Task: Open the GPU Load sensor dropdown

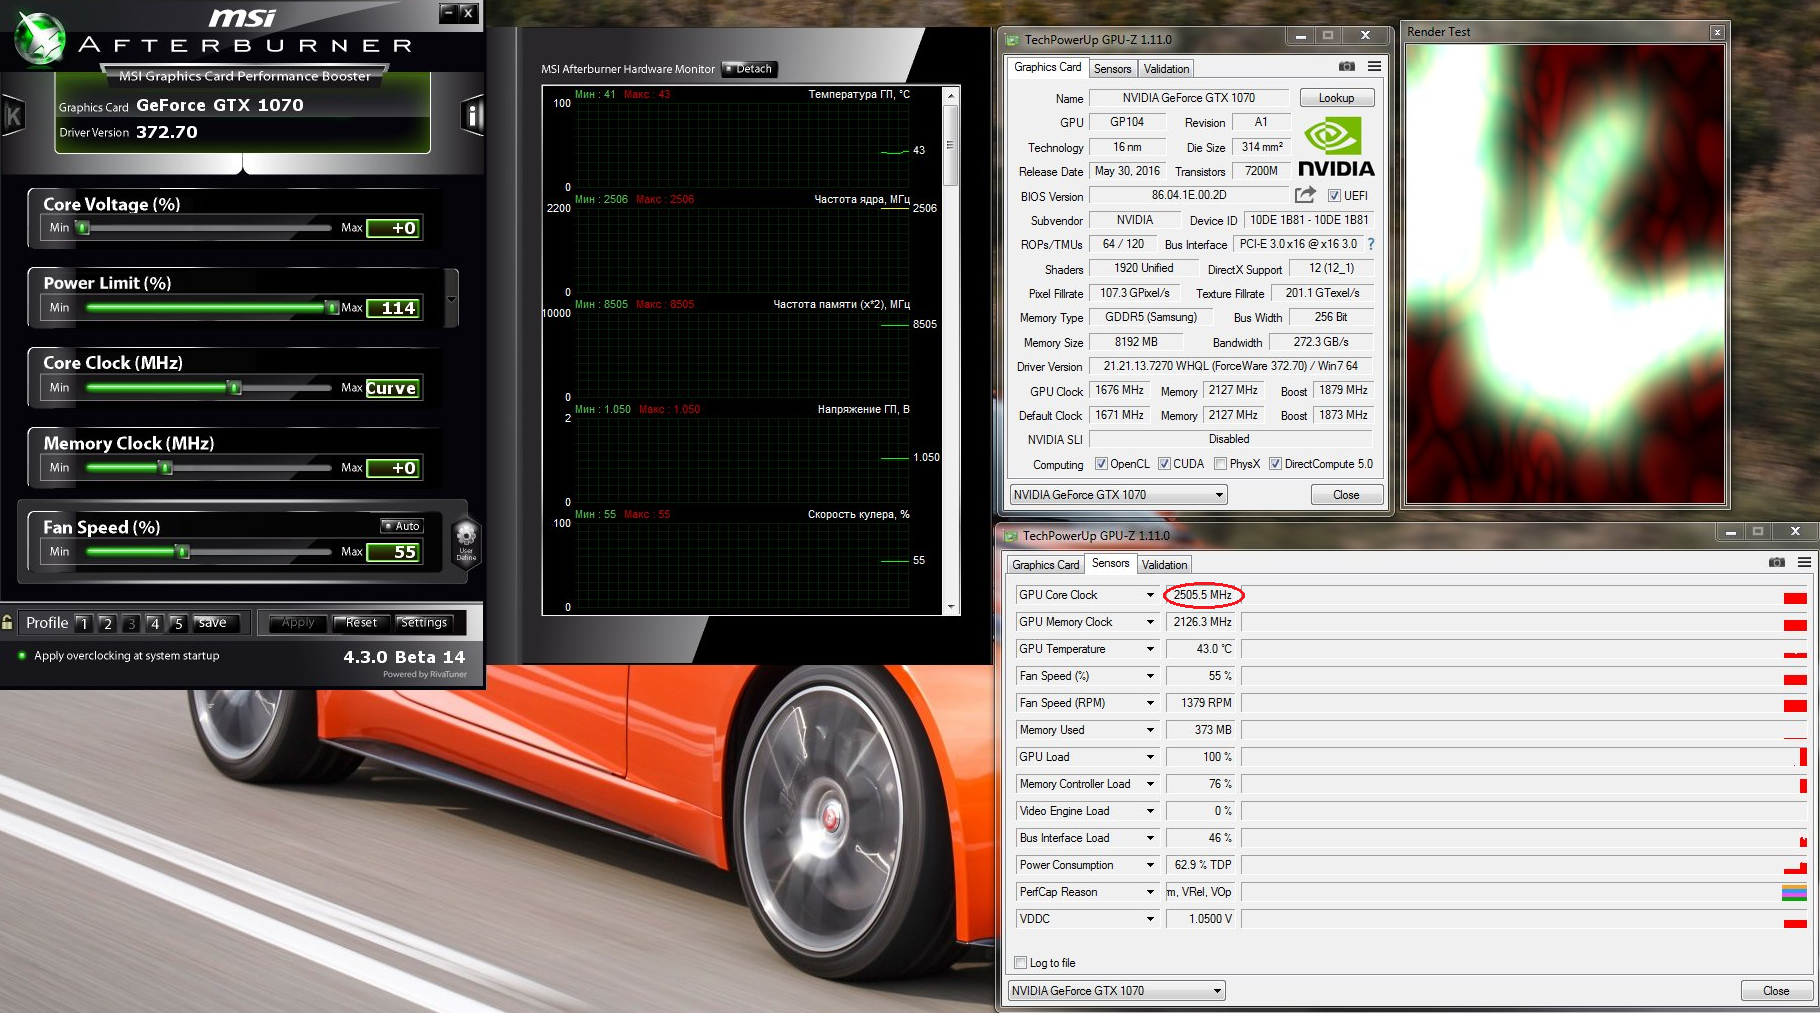Action: click(x=1150, y=757)
